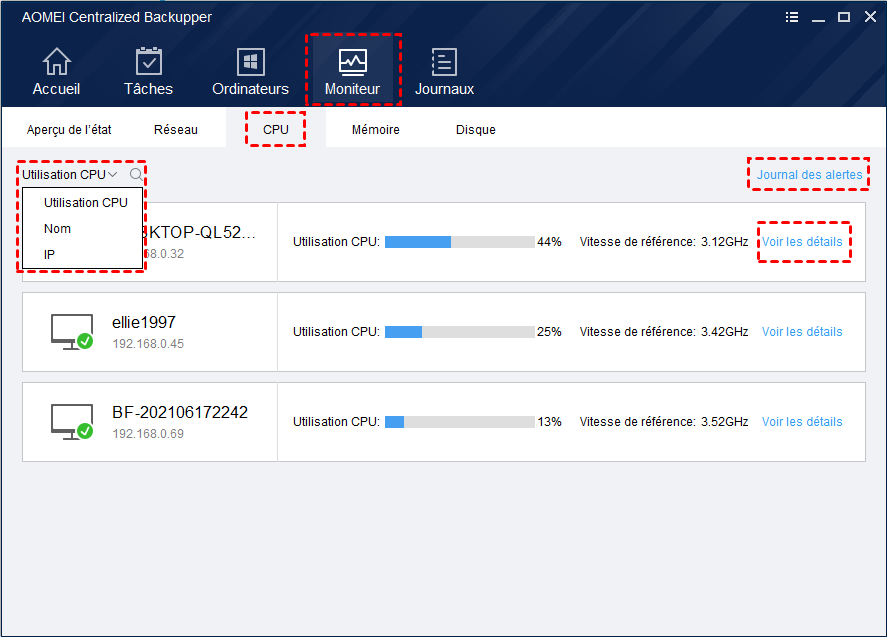
Task: Open the Tâches section
Action: click(x=148, y=71)
